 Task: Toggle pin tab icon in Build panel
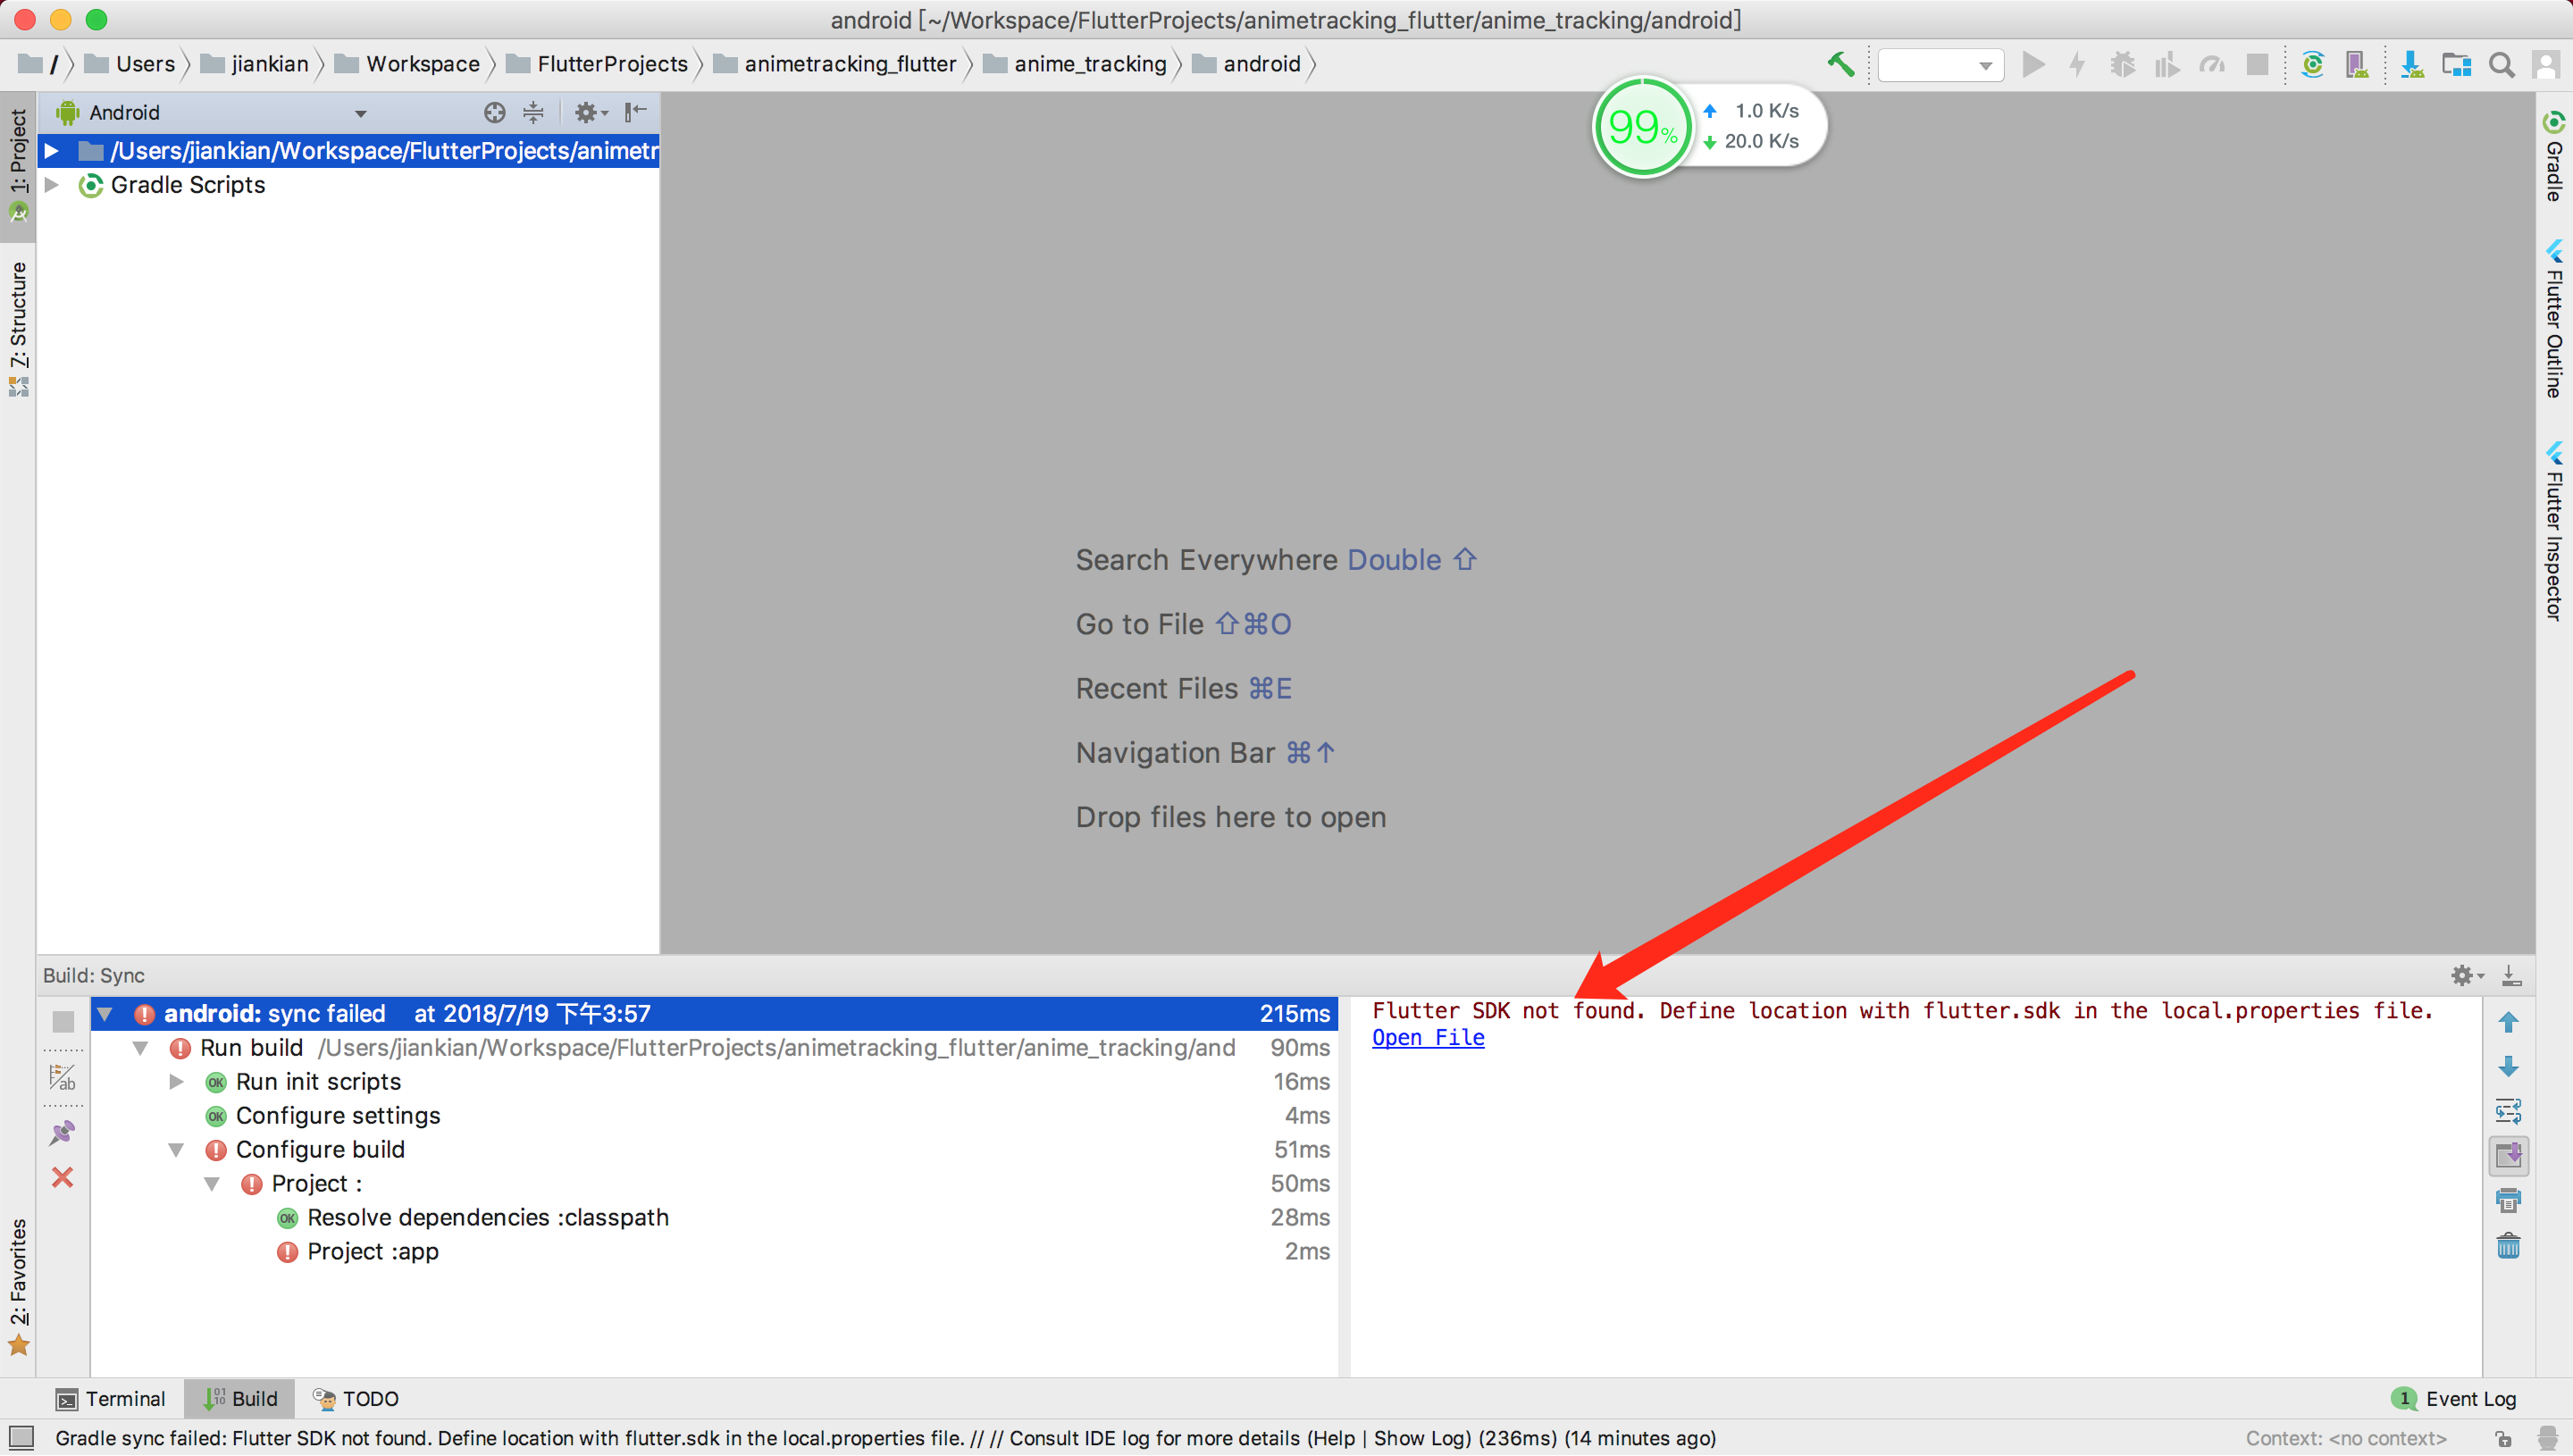[63, 1132]
